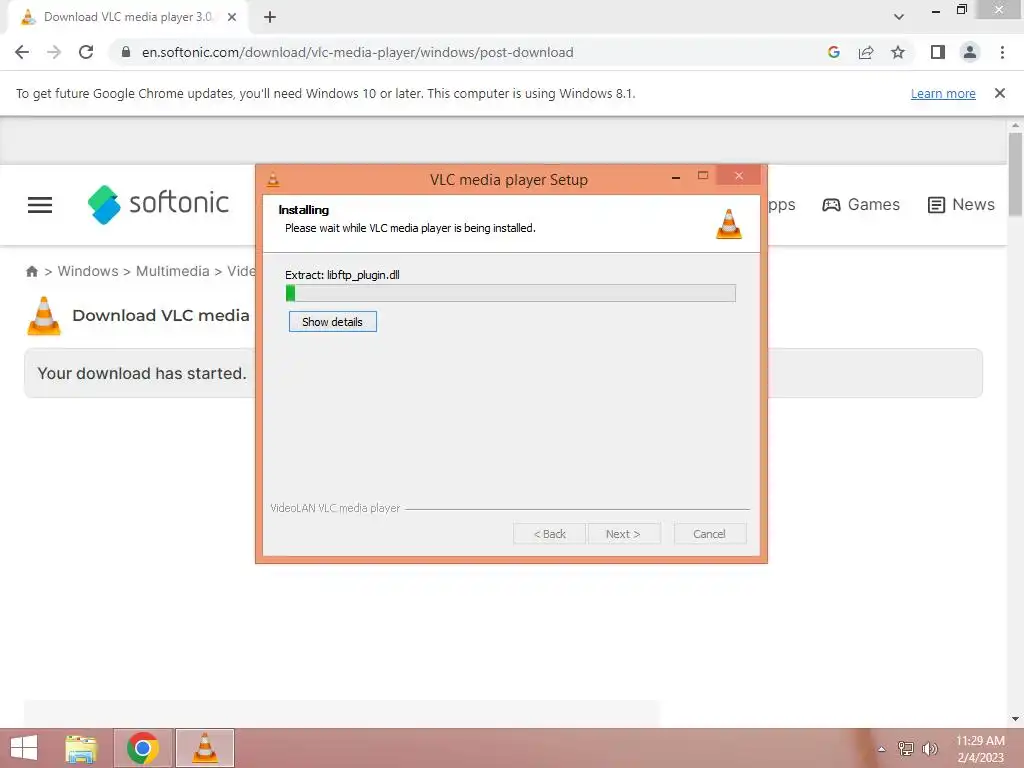This screenshot has width=1024, height=768.
Task: Click the network tray icon
Action: (x=906, y=749)
